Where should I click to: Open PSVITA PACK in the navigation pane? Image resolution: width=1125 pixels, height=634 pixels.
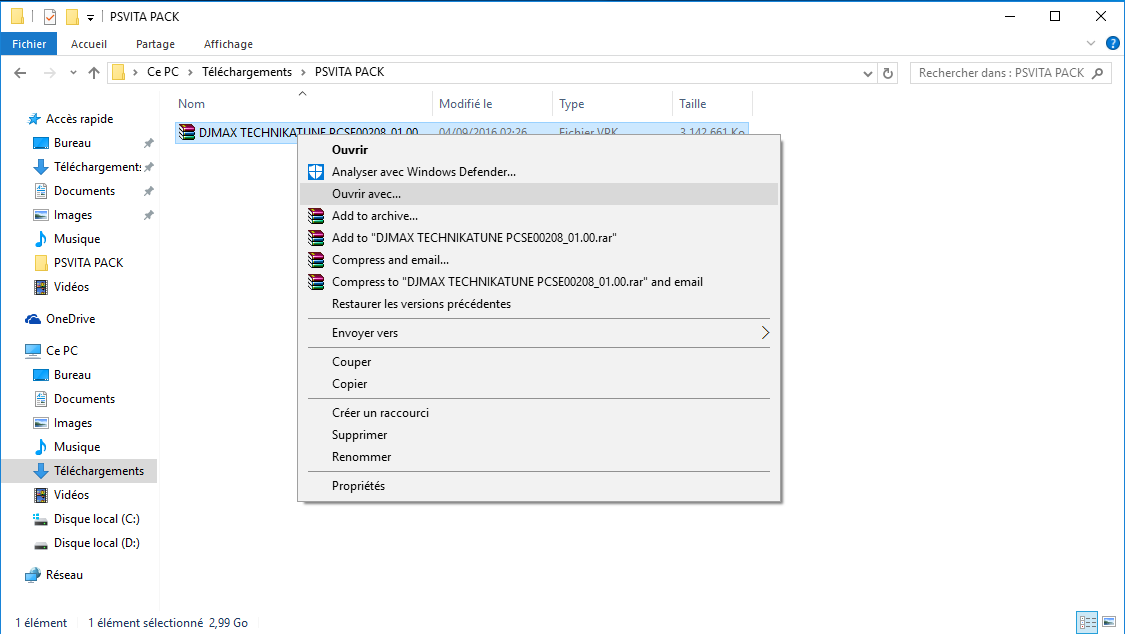(88, 262)
